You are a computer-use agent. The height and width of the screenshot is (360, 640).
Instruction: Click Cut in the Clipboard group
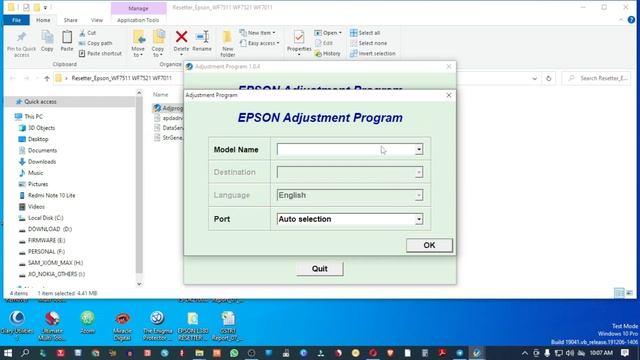point(88,33)
